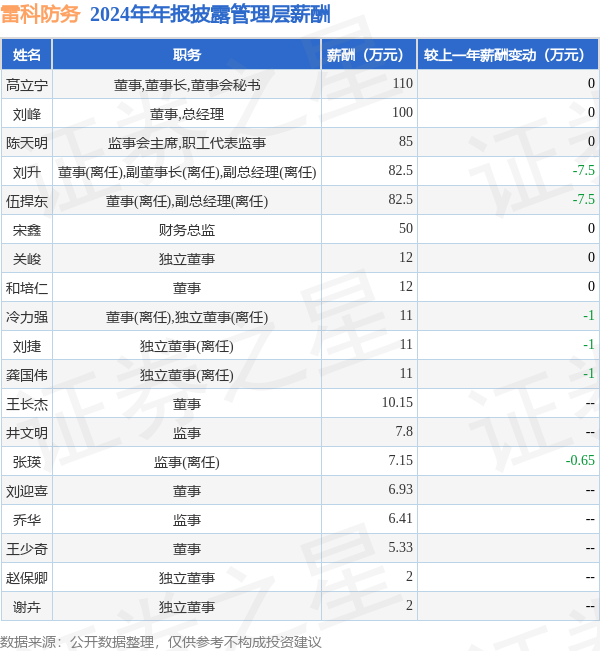Select the name 井文明
The height and width of the screenshot is (651, 600).
pyautogui.click(x=27, y=433)
